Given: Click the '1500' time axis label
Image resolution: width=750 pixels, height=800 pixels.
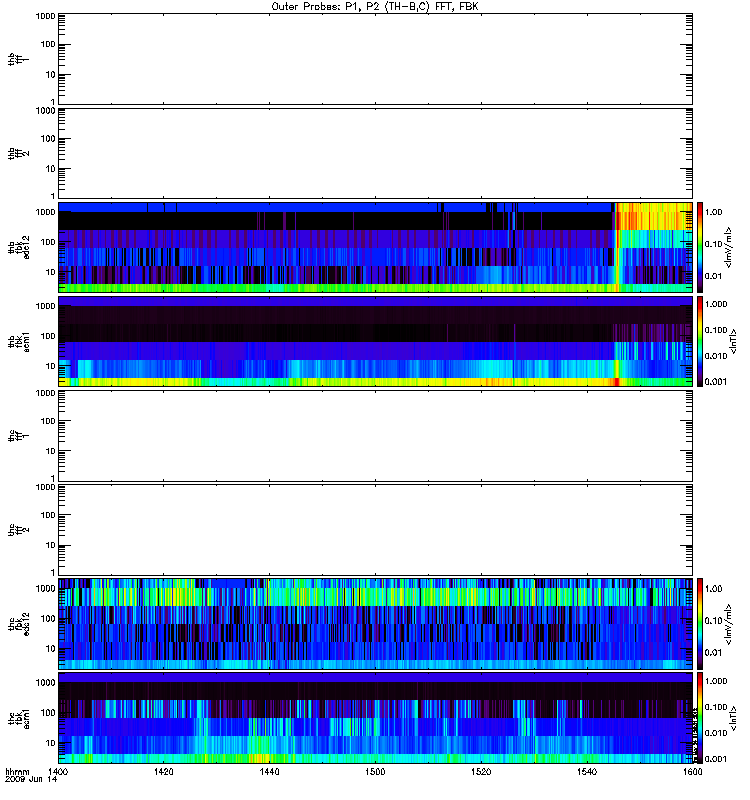Looking at the screenshot, I should point(375,771).
